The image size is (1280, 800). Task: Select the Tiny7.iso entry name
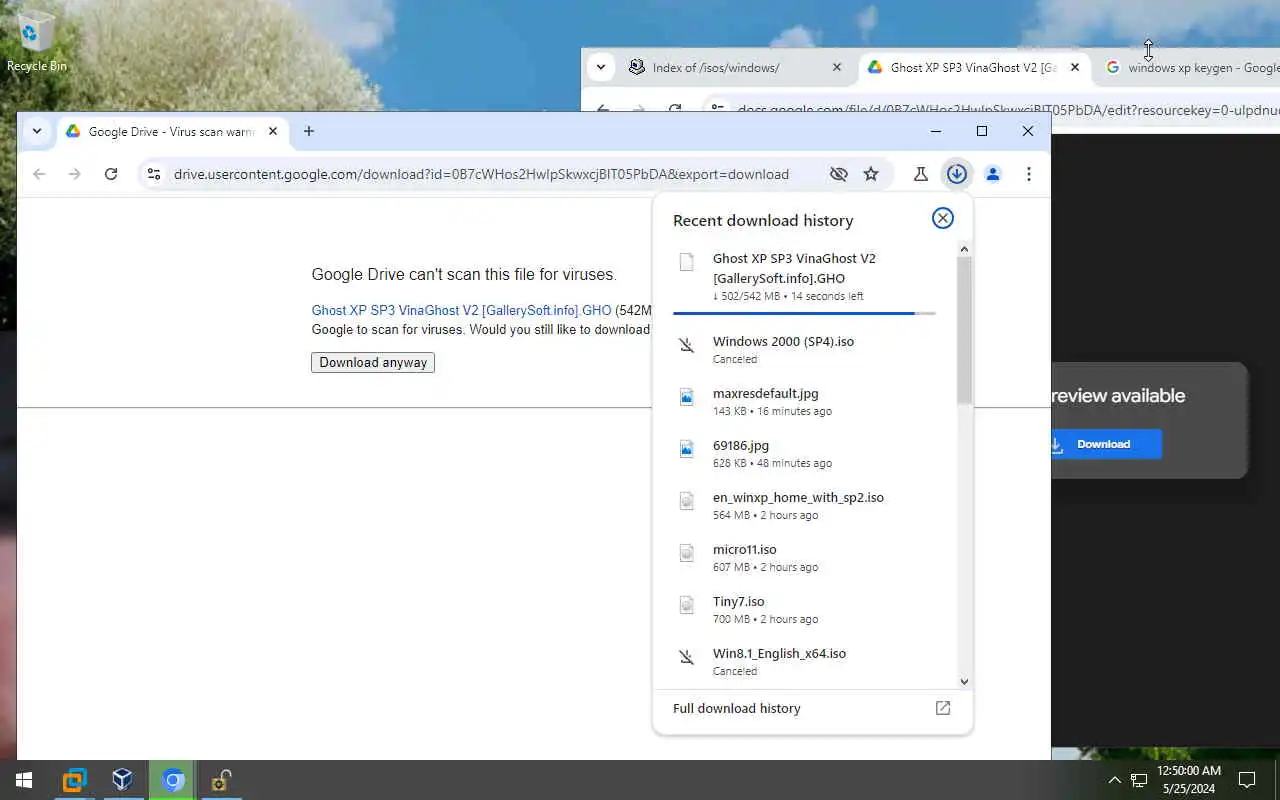click(738, 601)
